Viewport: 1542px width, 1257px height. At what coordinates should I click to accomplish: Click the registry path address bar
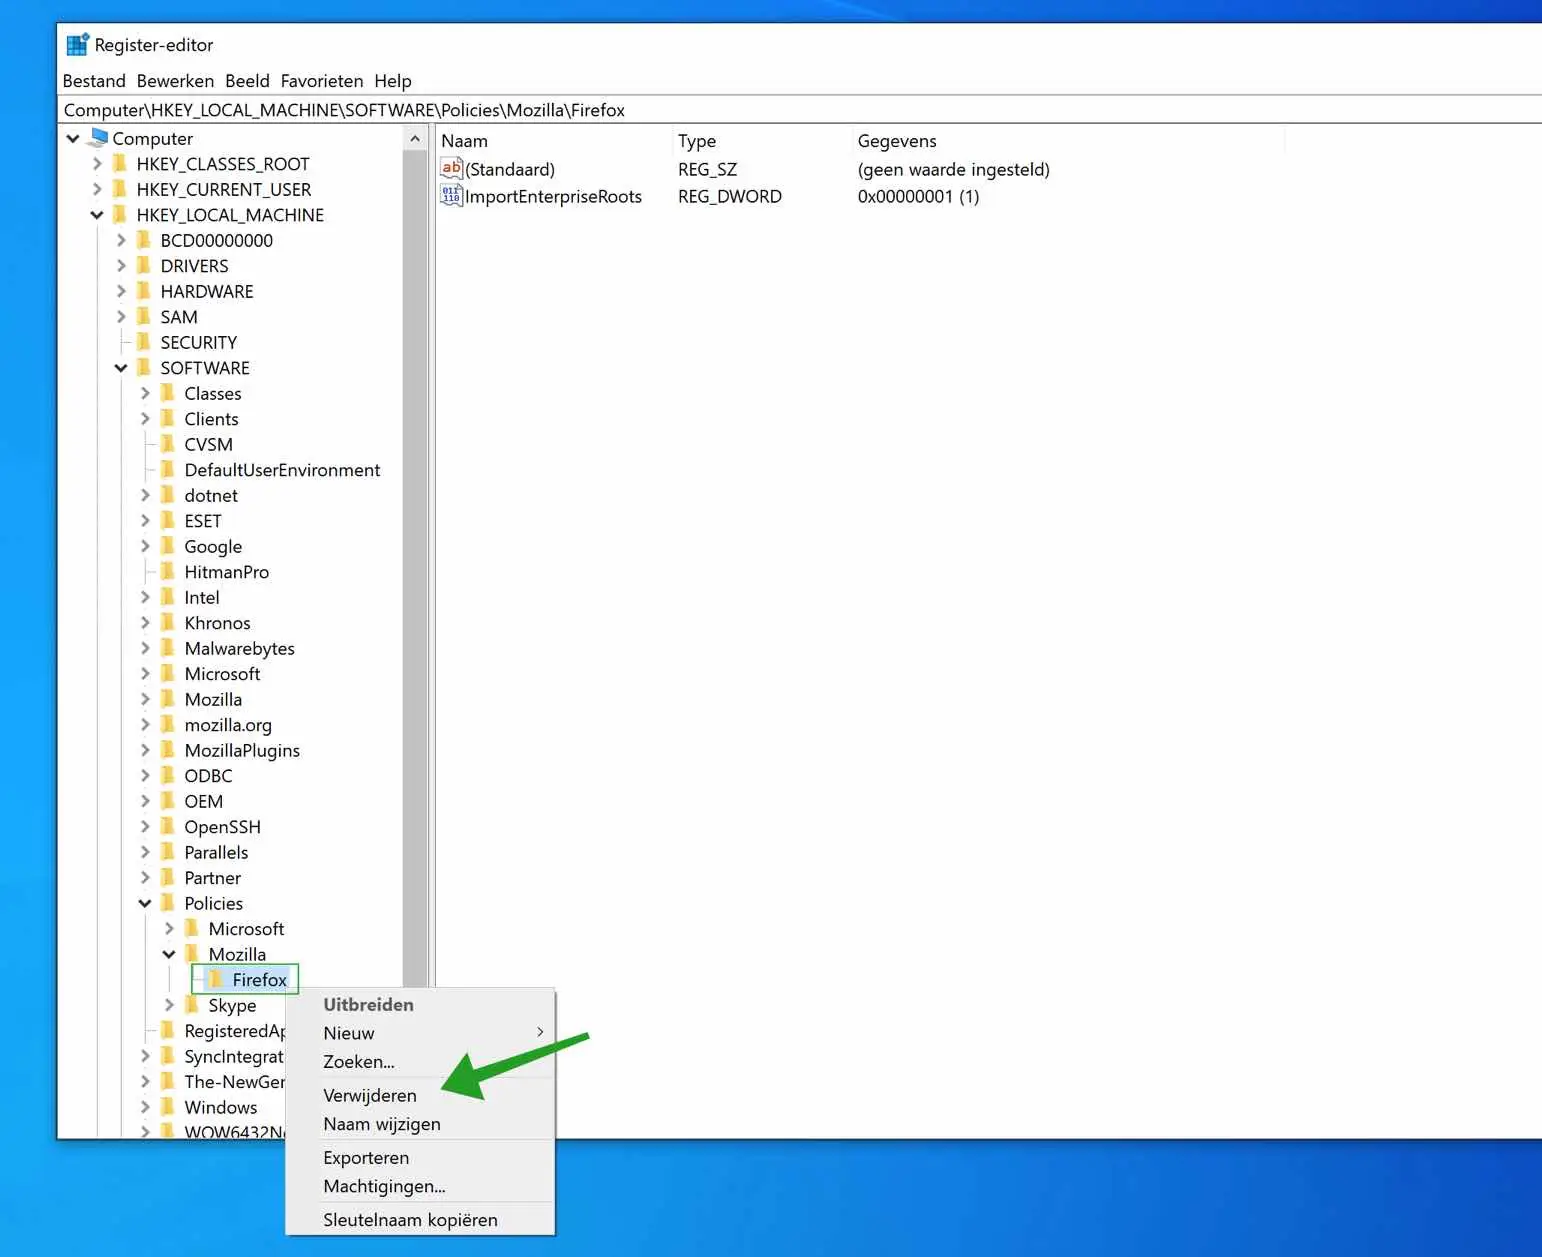point(800,110)
